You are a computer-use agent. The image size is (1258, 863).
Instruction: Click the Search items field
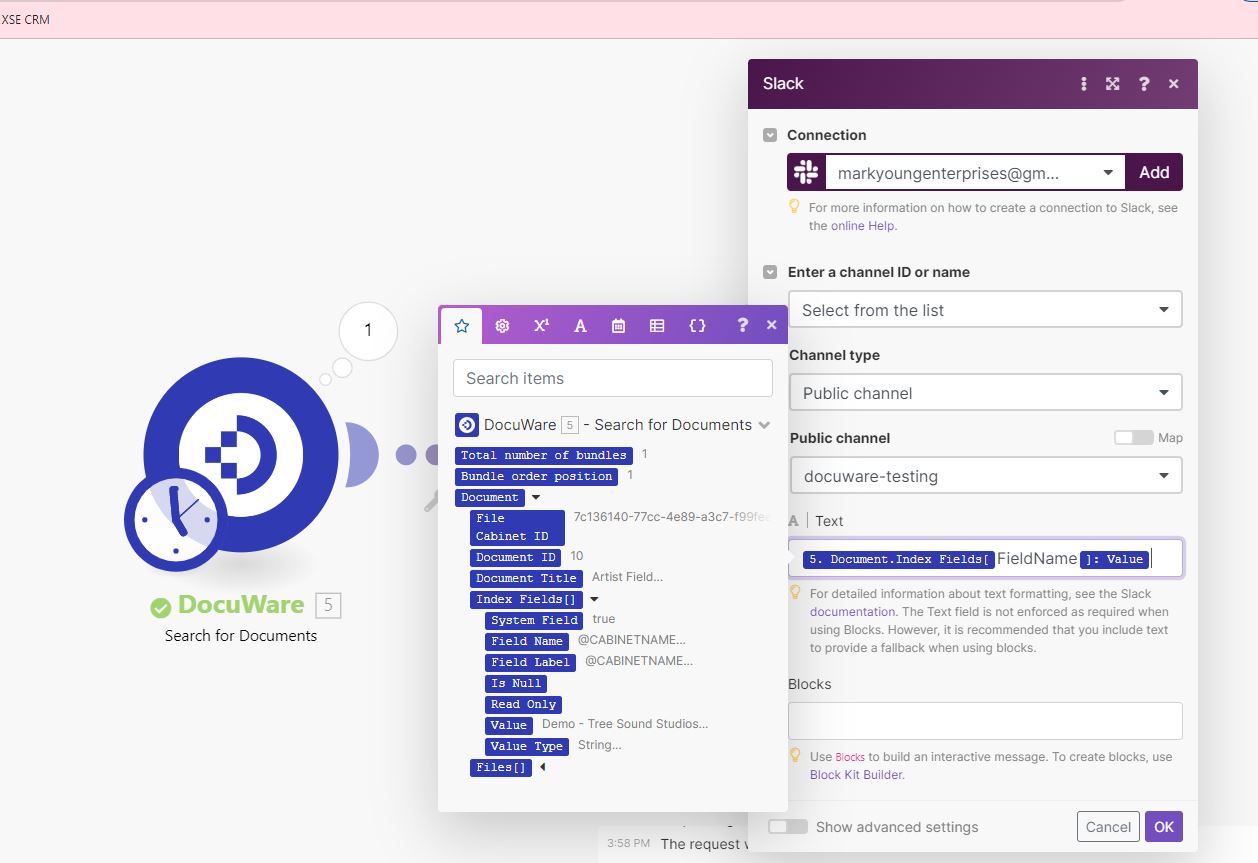point(612,378)
